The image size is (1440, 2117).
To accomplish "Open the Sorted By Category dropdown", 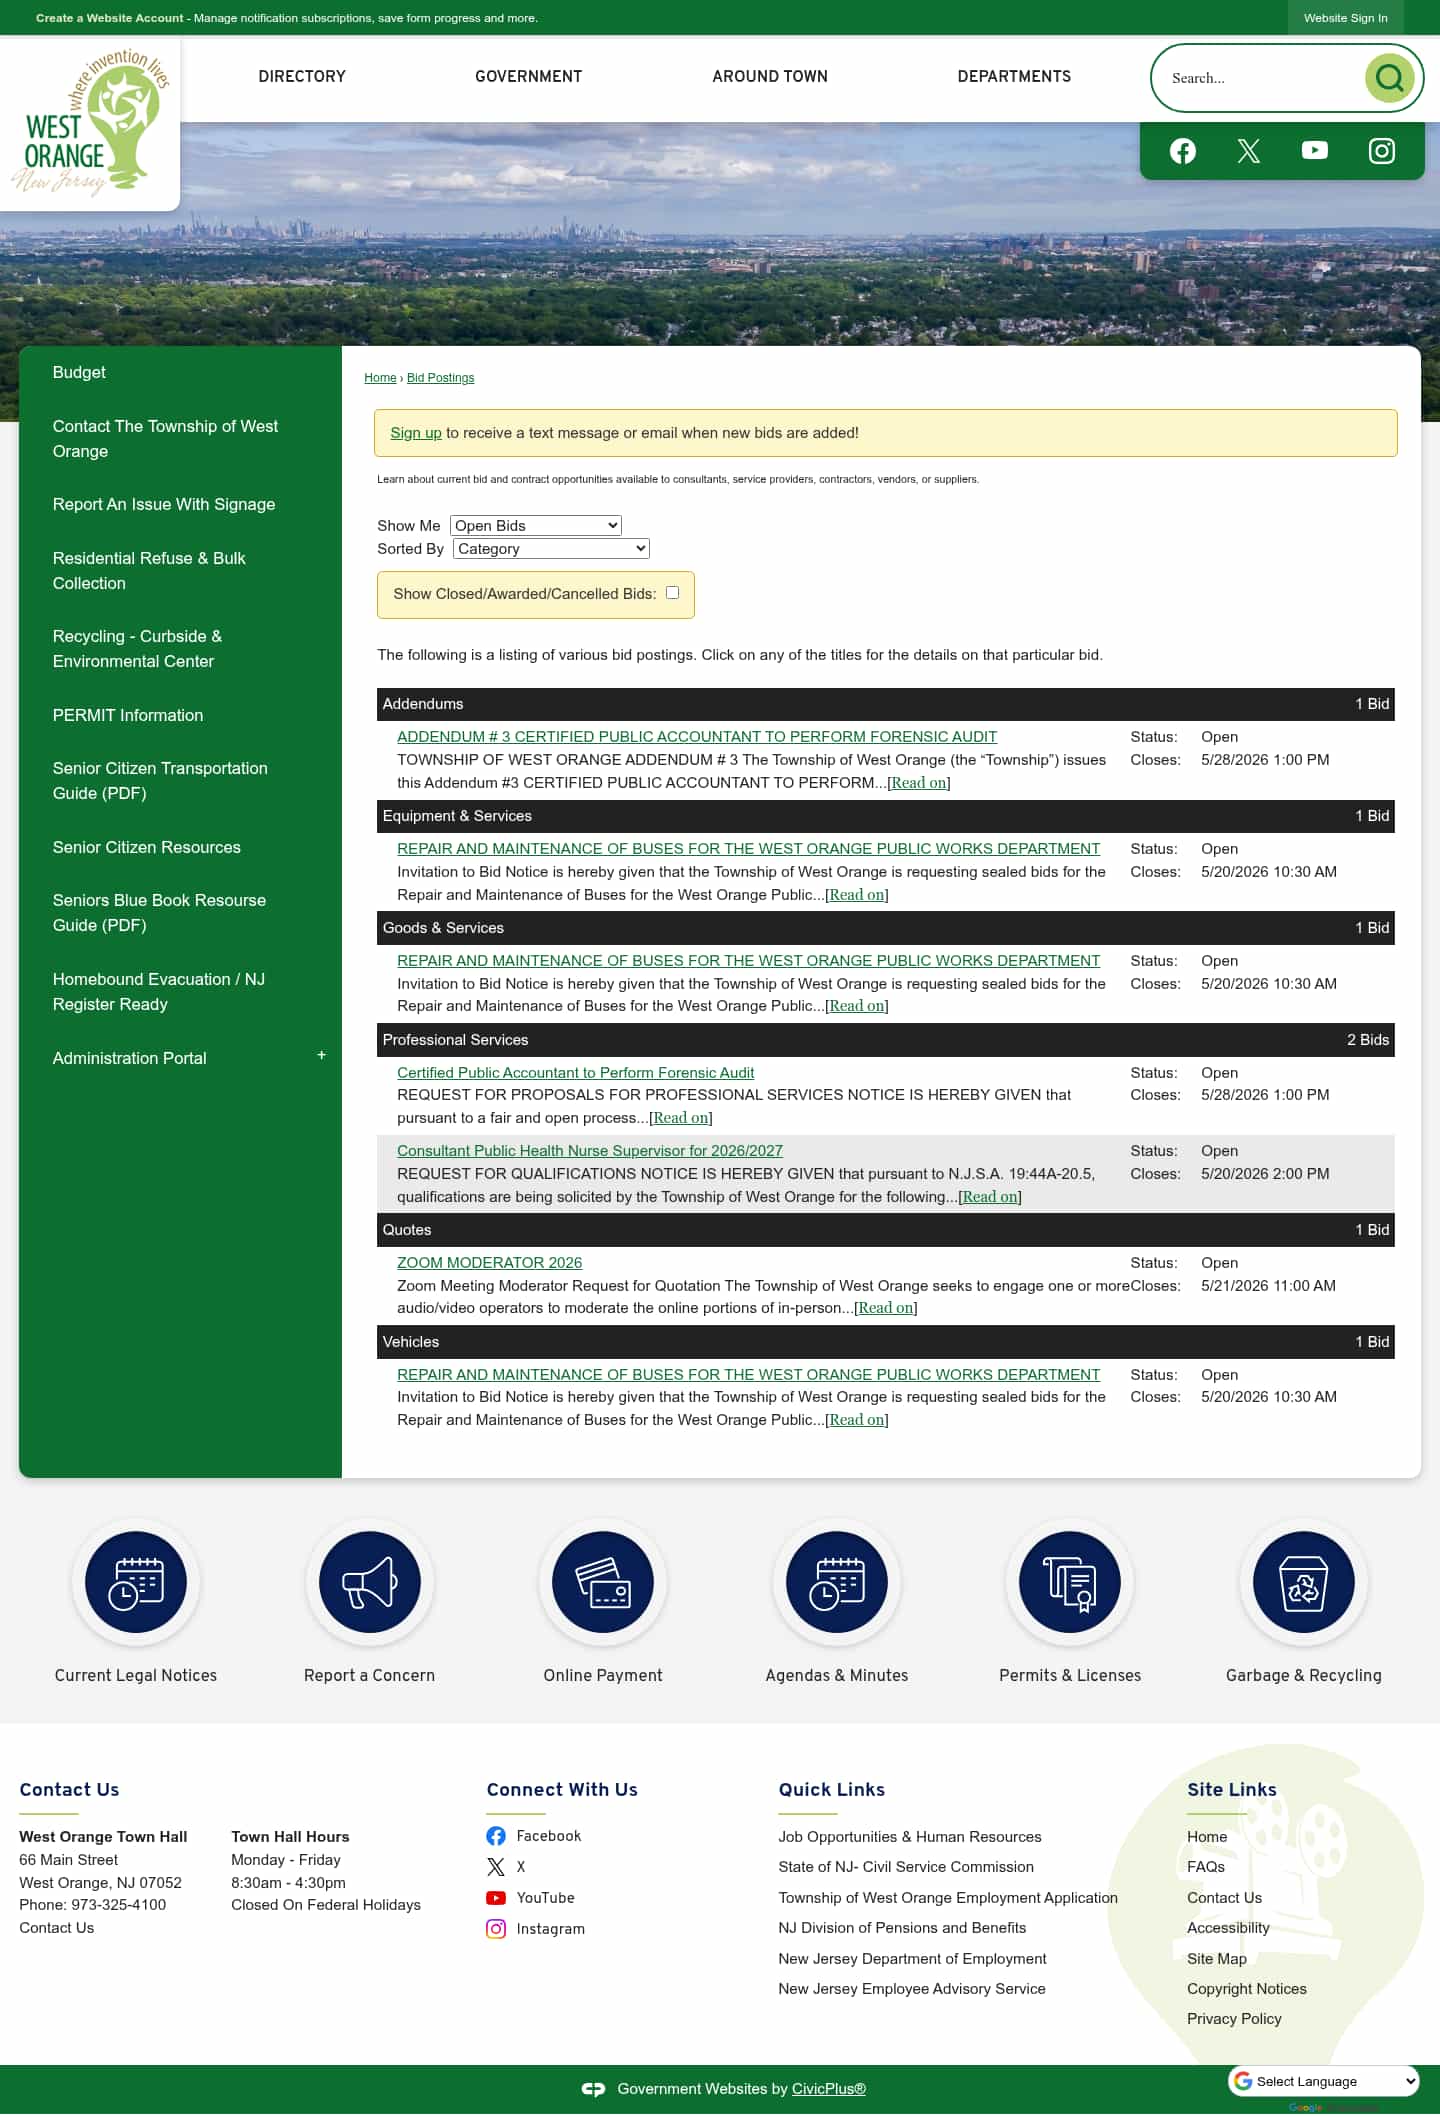I will pyautogui.click(x=551, y=549).
